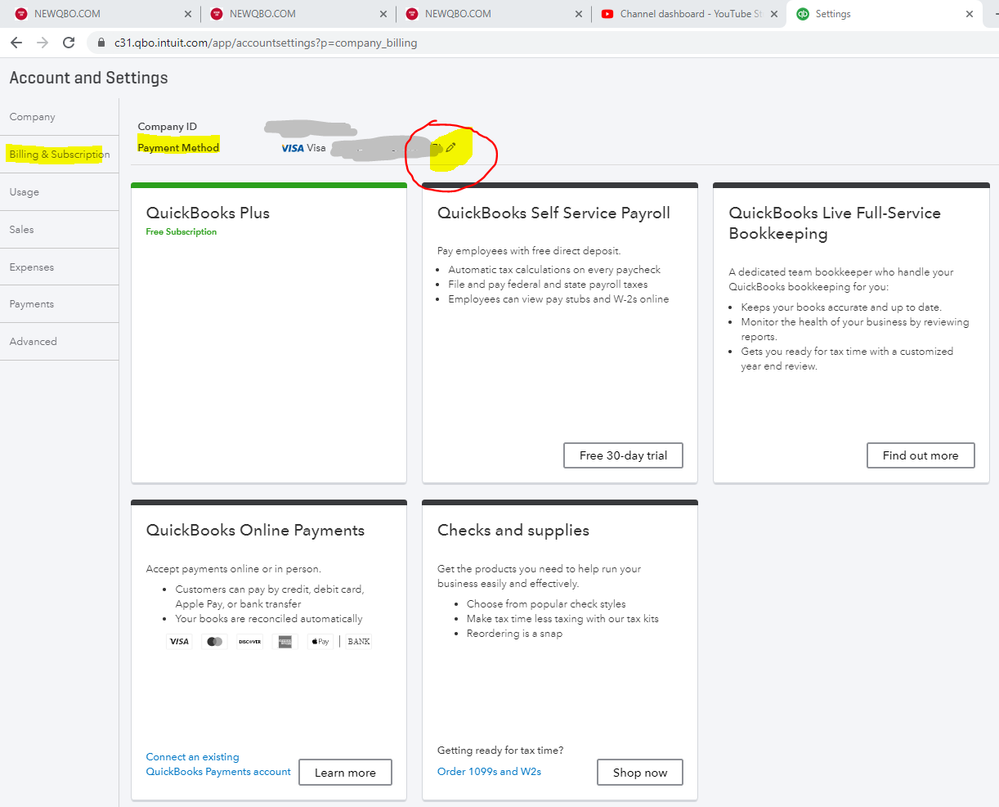Go back using the browser back arrow

(17, 43)
